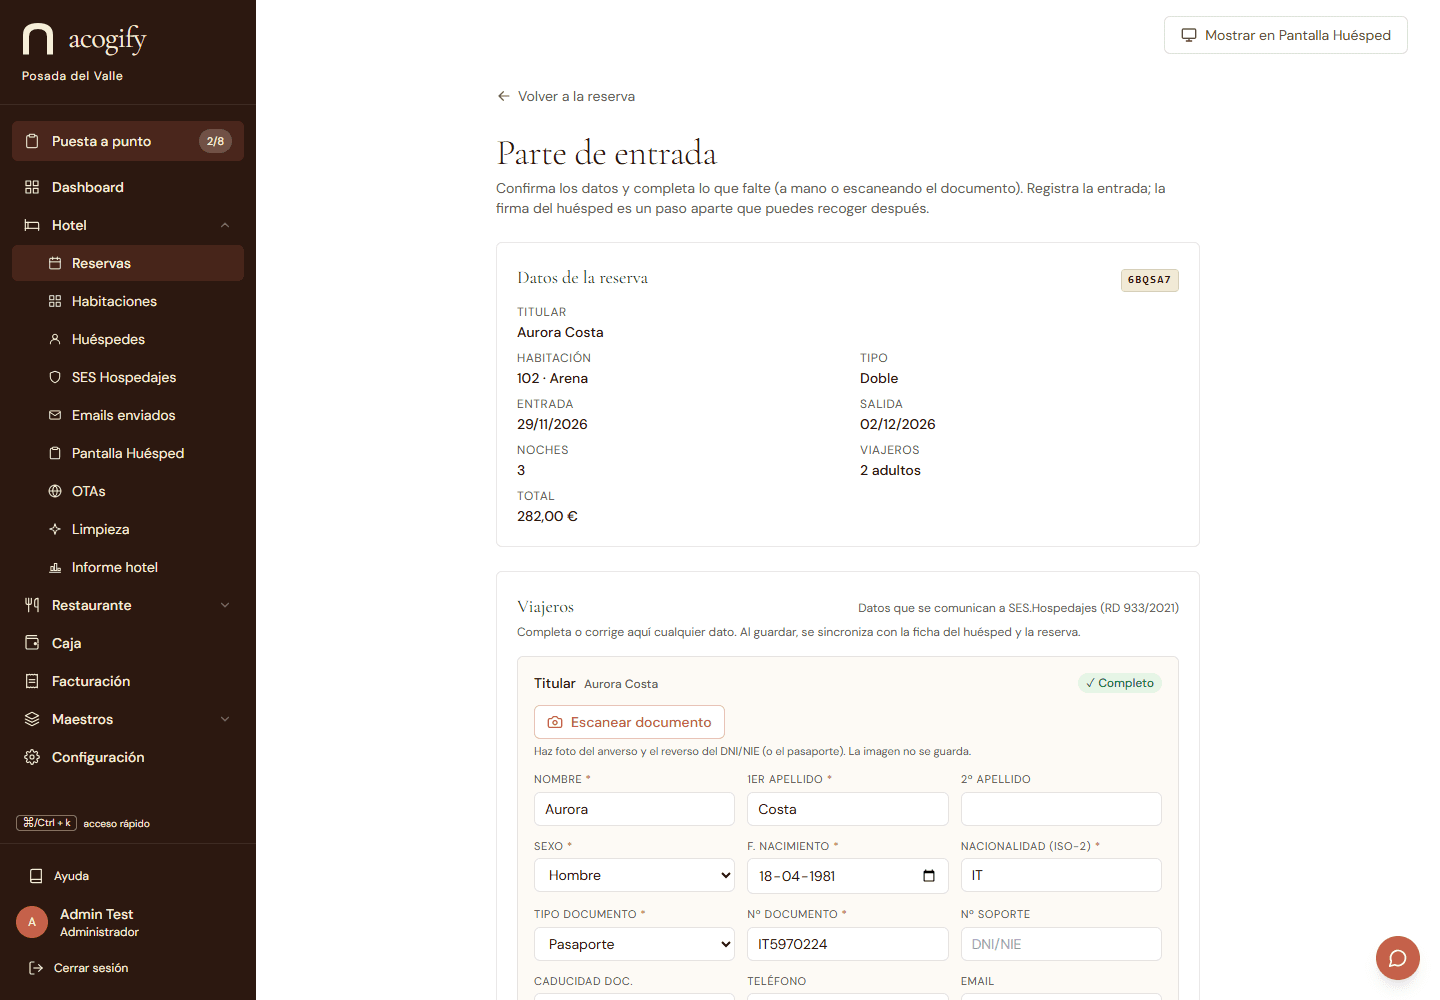Open the Puesta a punto clipboard icon
1440x1000 pixels.
tap(32, 141)
